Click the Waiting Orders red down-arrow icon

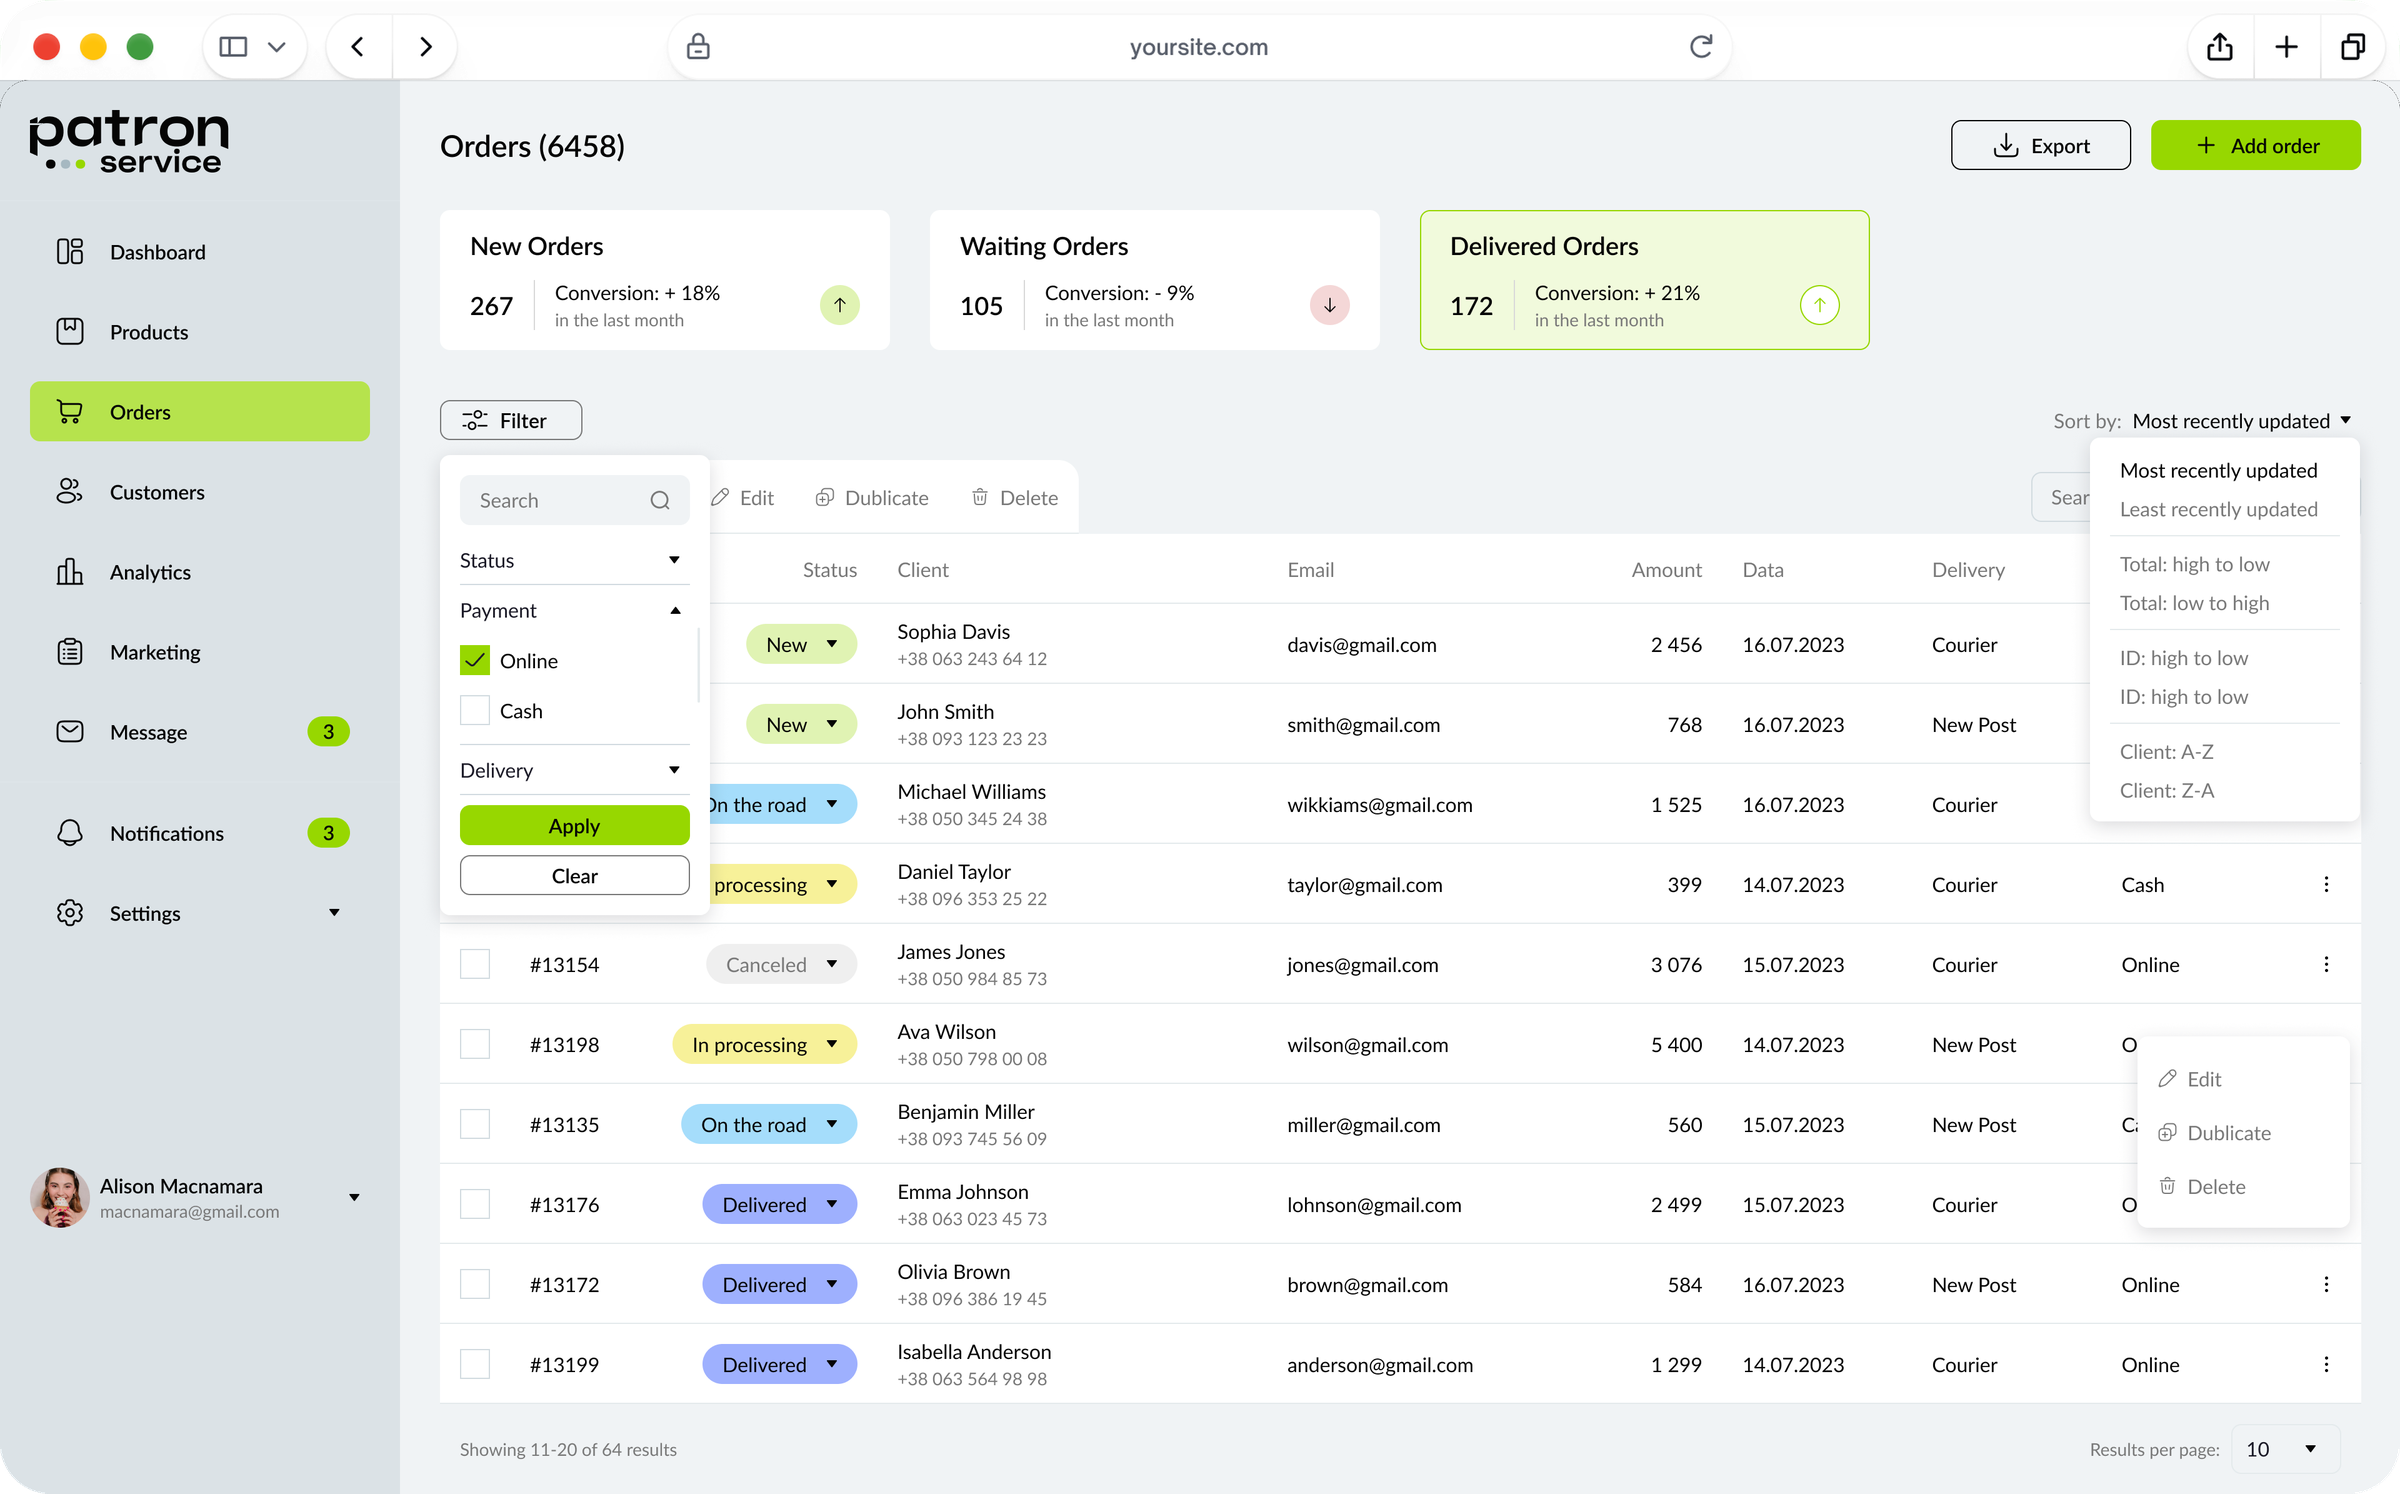[1330, 305]
